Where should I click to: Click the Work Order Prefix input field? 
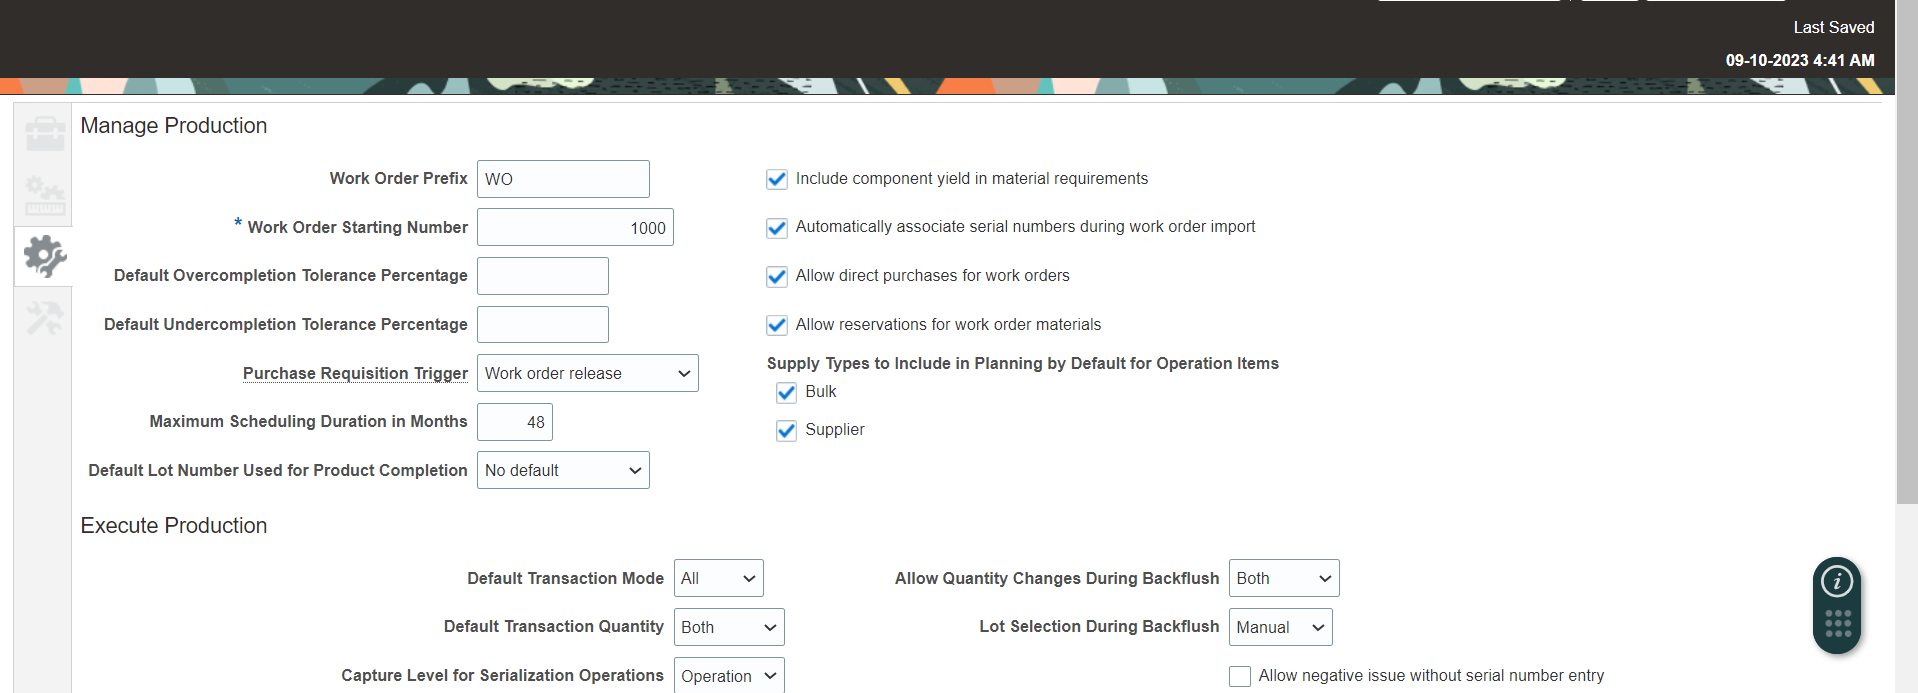coord(563,179)
